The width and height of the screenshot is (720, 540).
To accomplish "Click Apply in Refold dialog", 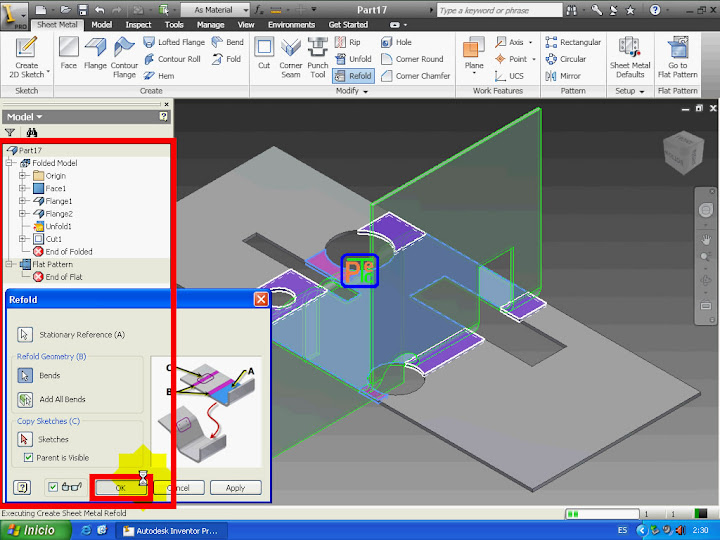I will pos(236,488).
